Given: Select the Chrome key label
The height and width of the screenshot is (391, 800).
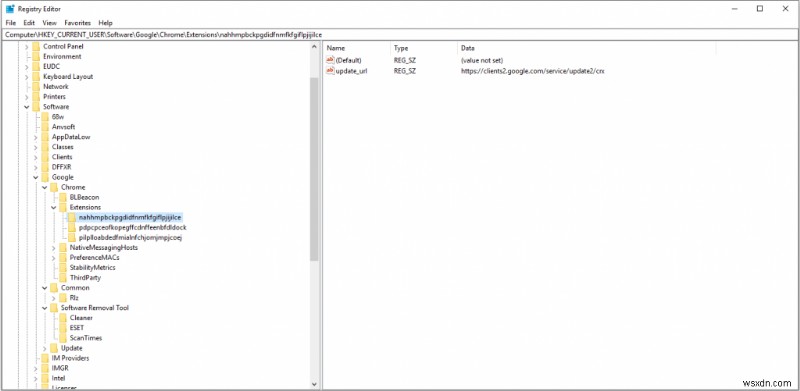Looking at the screenshot, I should pyautogui.click(x=73, y=187).
